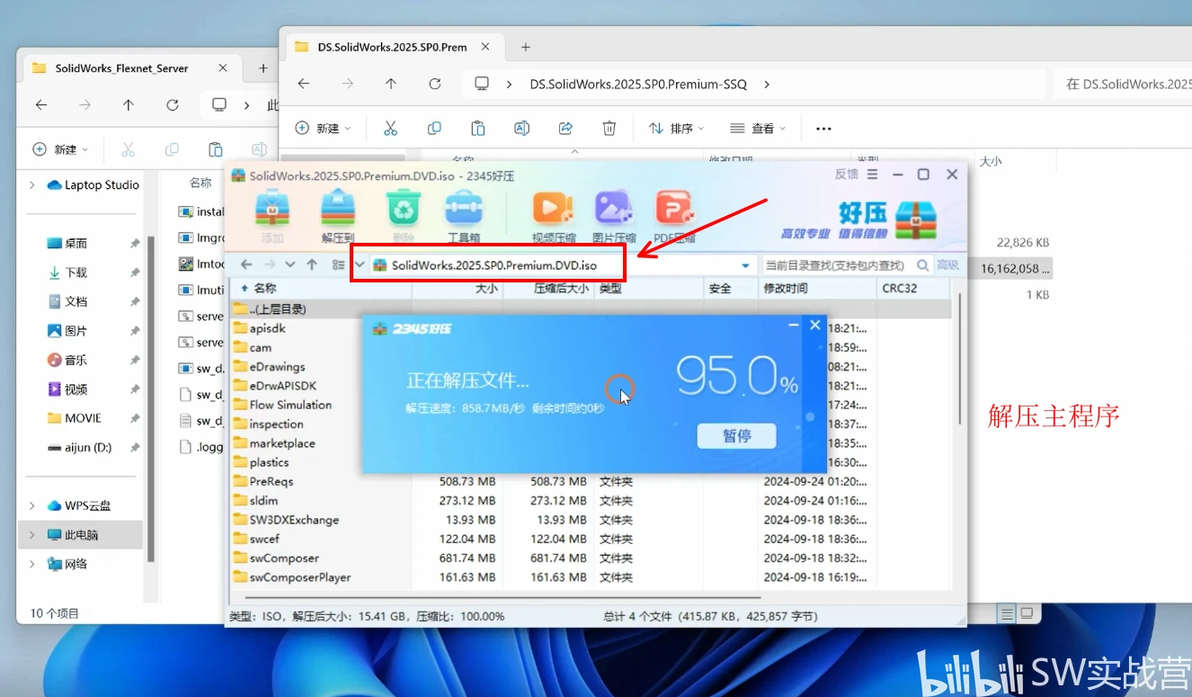Open the 查看 view dropdown in explorer

coord(757,128)
